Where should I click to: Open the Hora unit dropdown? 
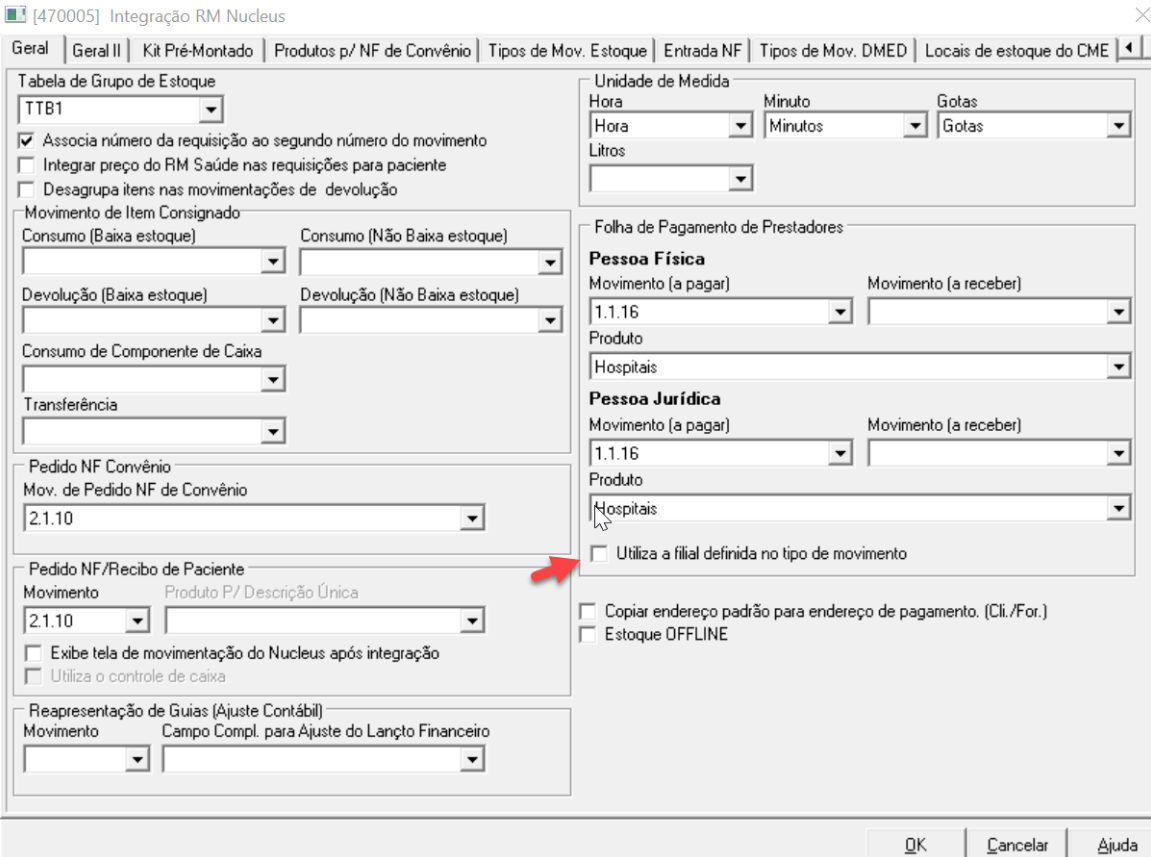click(x=741, y=126)
